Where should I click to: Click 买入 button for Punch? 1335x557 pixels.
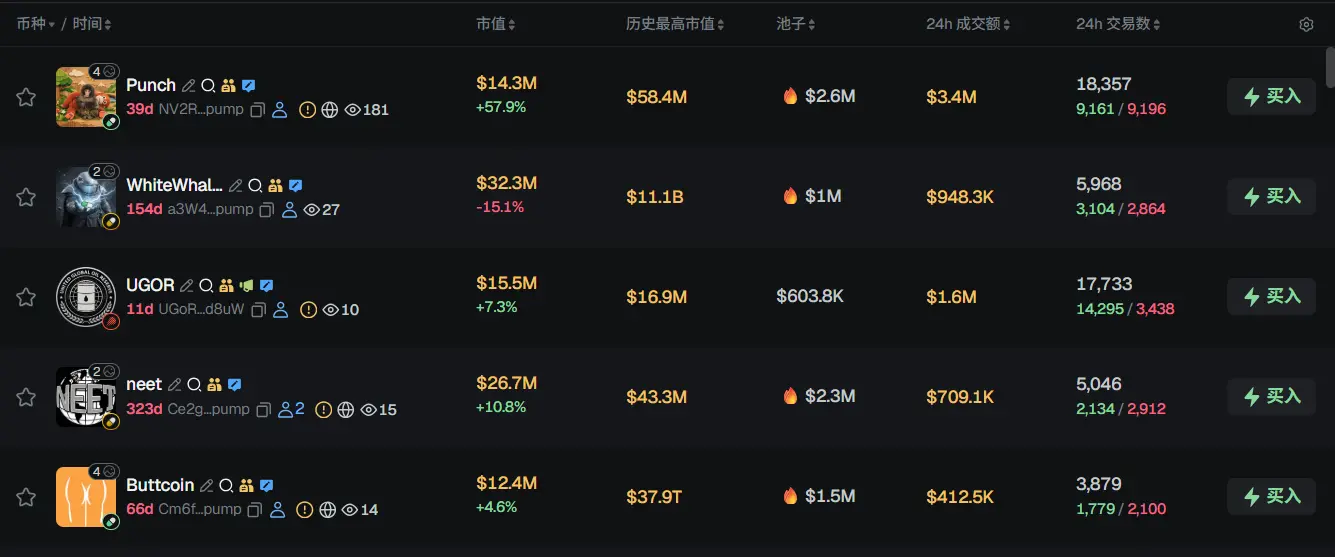[1271, 97]
